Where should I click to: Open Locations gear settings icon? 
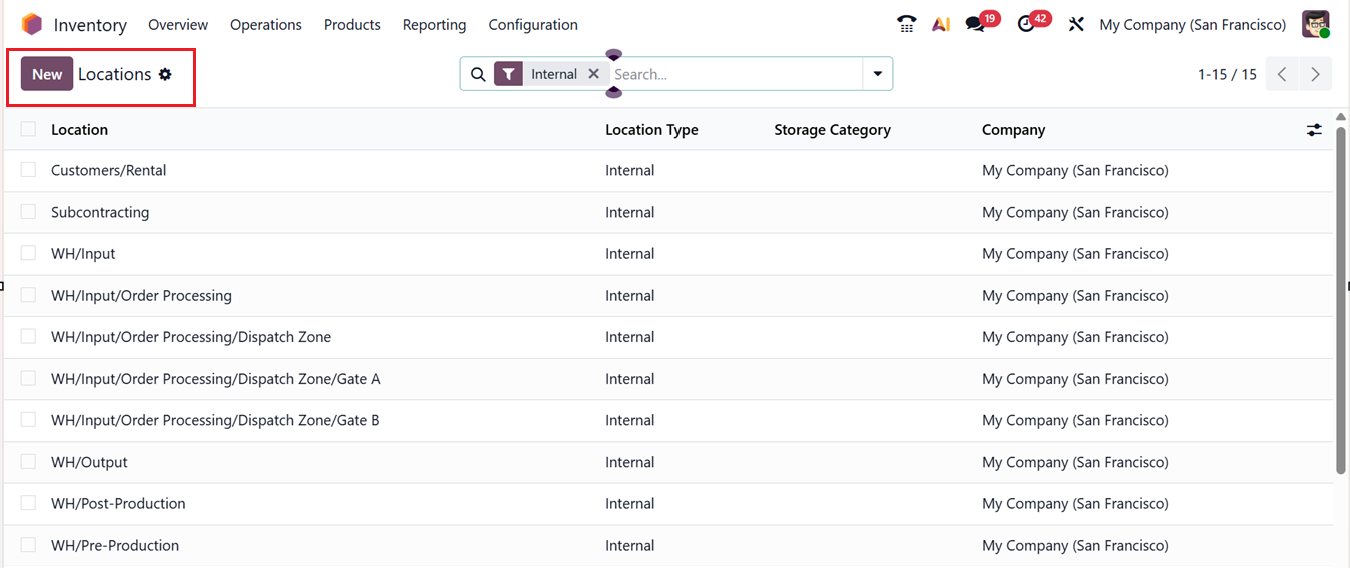(165, 74)
